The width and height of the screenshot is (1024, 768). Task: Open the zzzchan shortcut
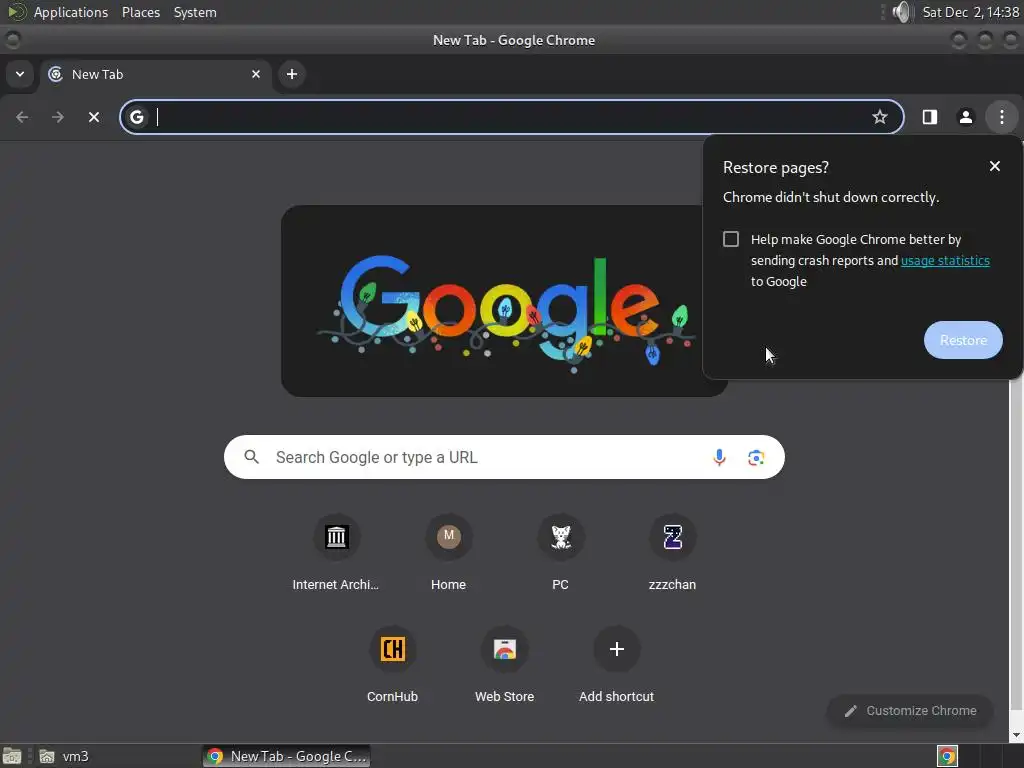pyautogui.click(x=673, y=552)
